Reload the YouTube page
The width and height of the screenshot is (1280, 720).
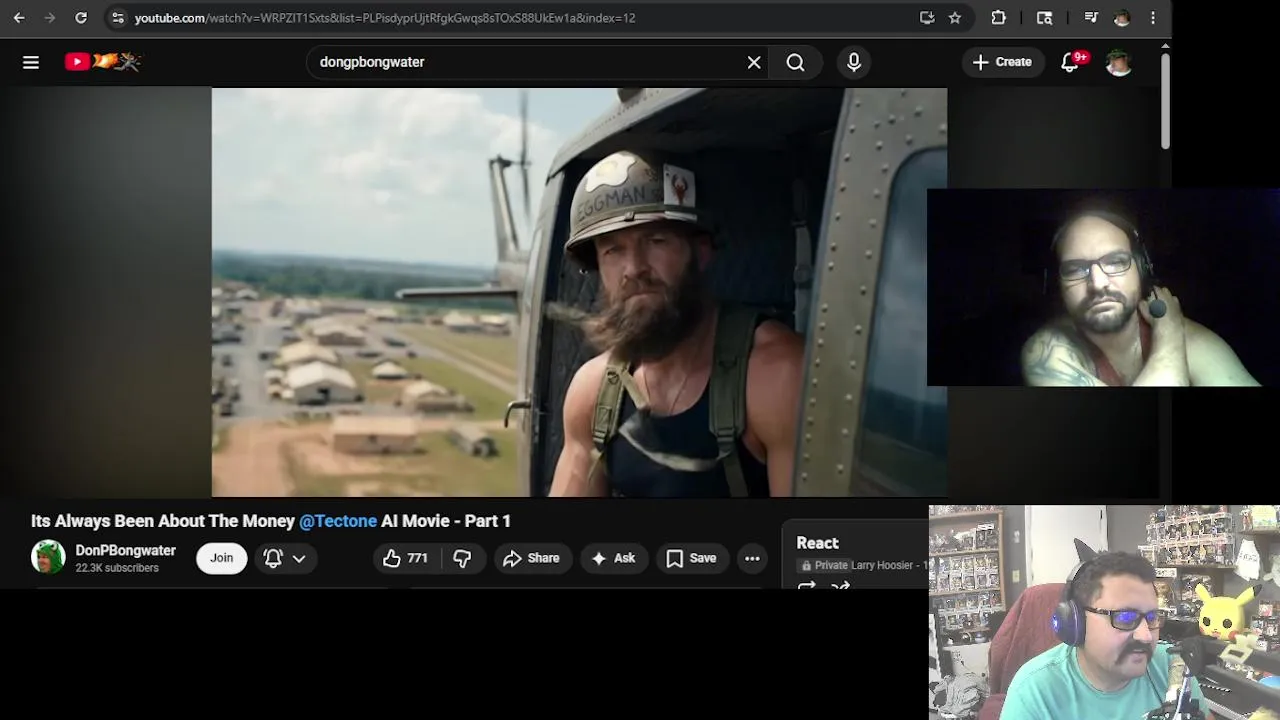pyautogui.click(x=81, y=18)
